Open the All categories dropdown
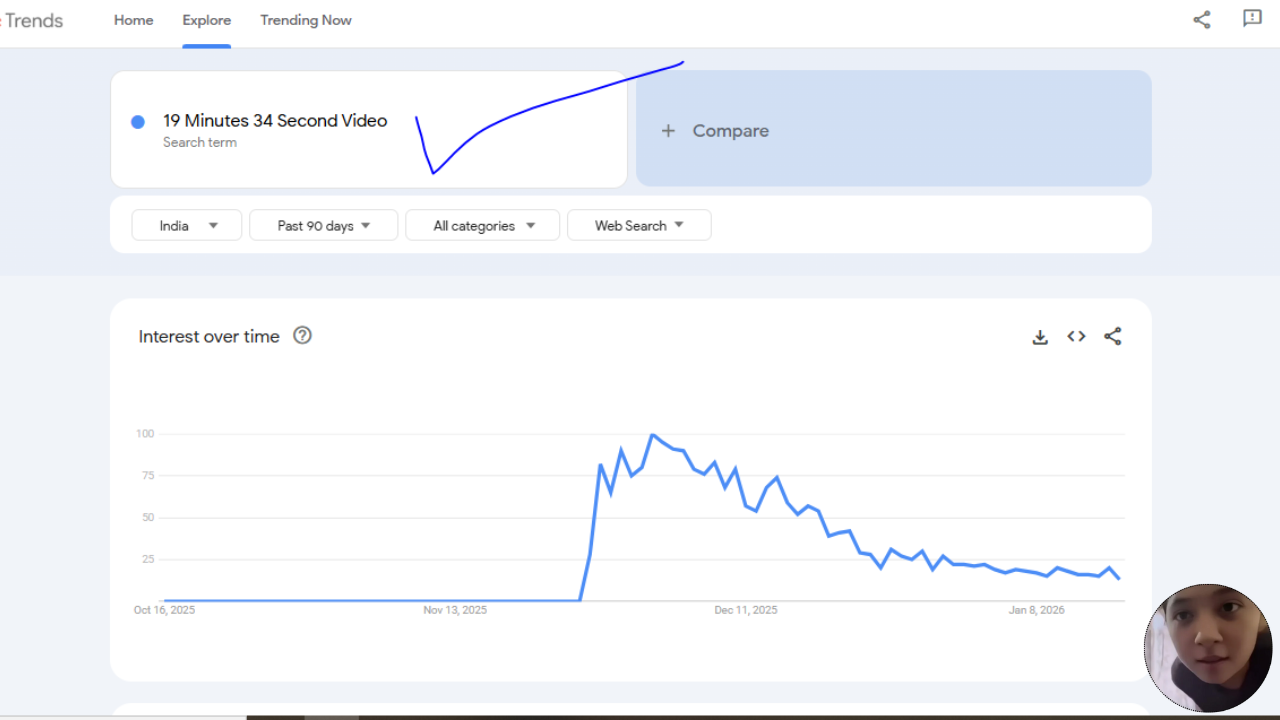 pos(484,226)
